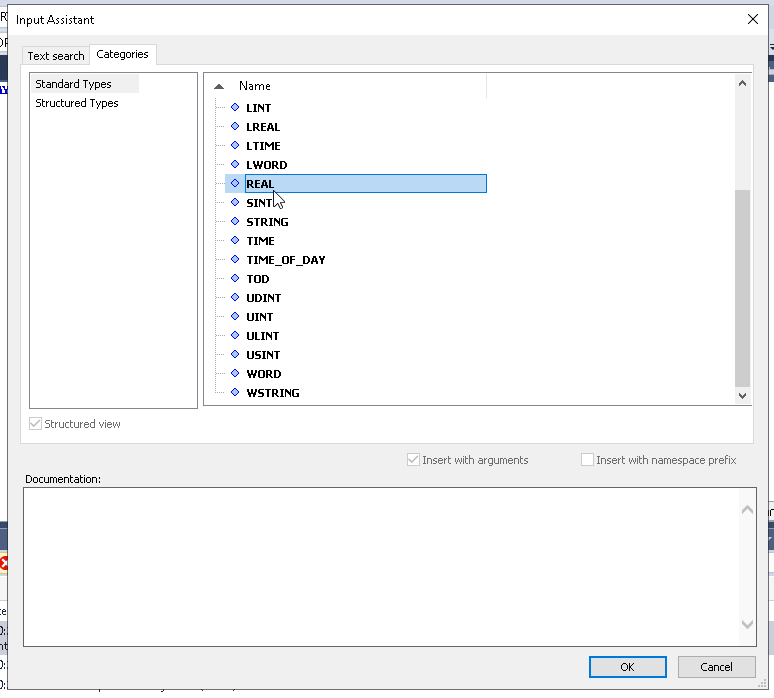Click the diamond icon beside LWORD
The image size is (774, 698).
click(x=235, y=164)
